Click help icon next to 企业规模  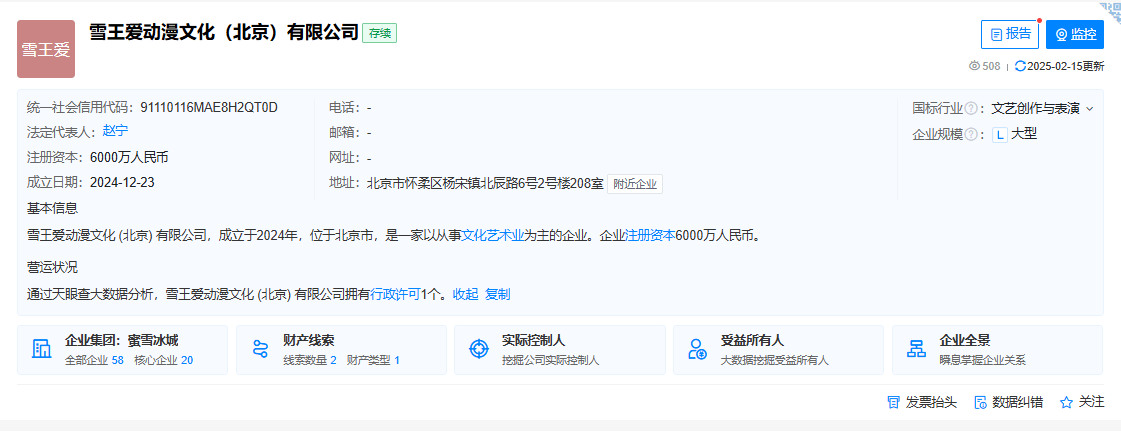coord(971,134)
